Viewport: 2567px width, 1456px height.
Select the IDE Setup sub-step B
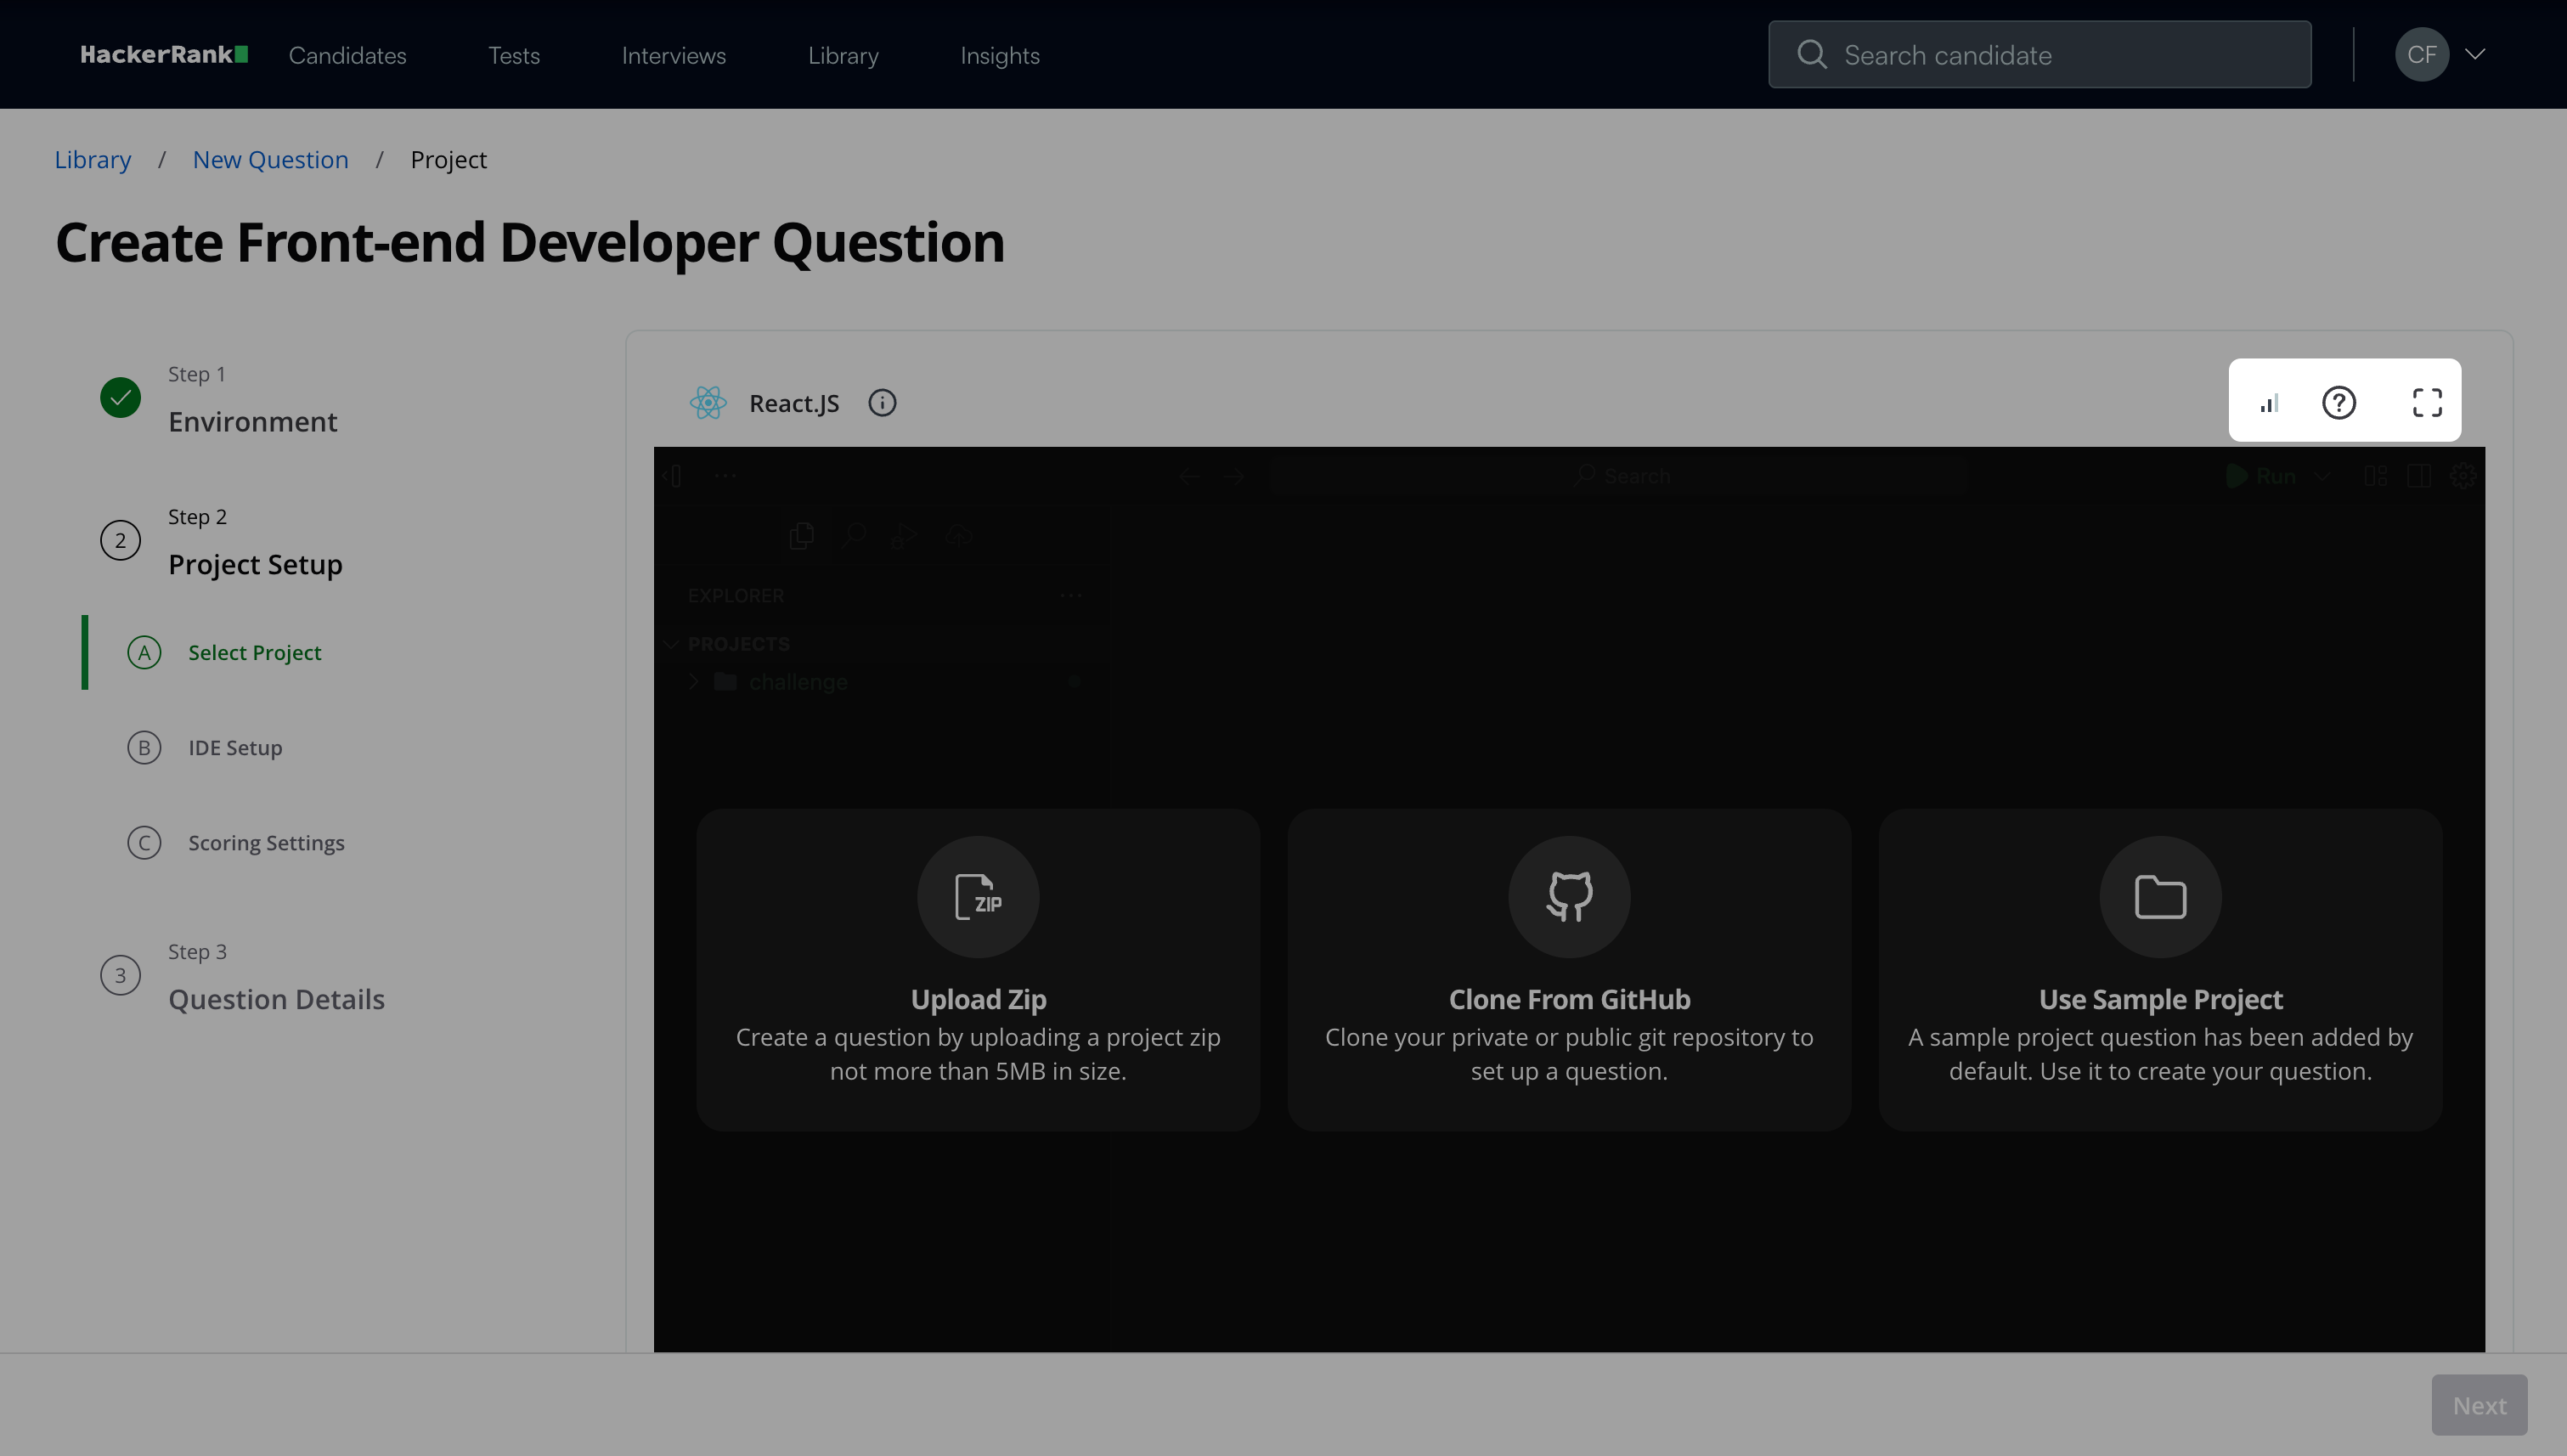coord(235,748)
